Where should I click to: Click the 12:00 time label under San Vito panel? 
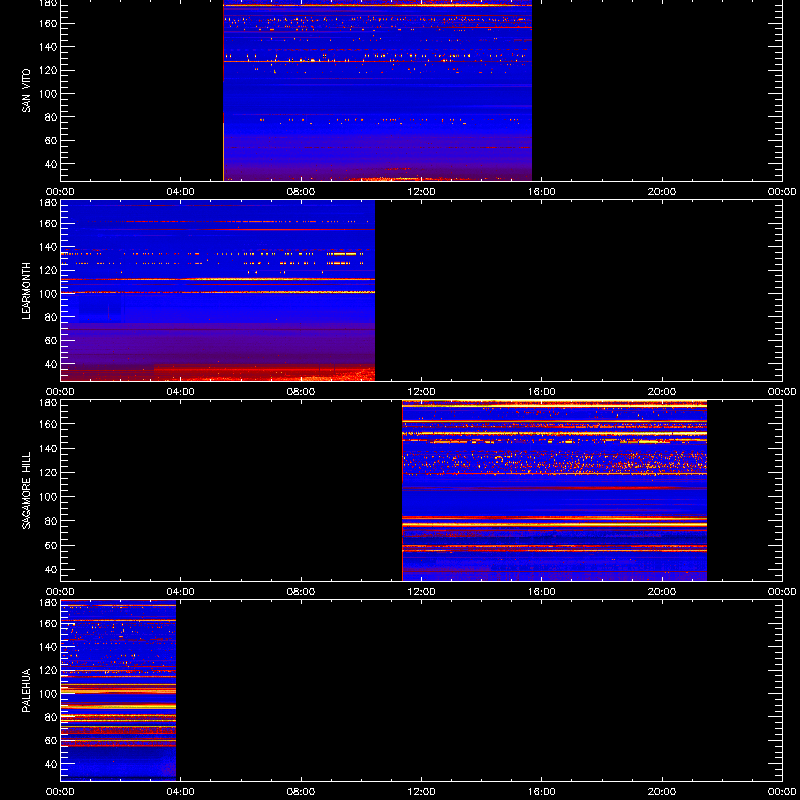click(x=421, y=192)
